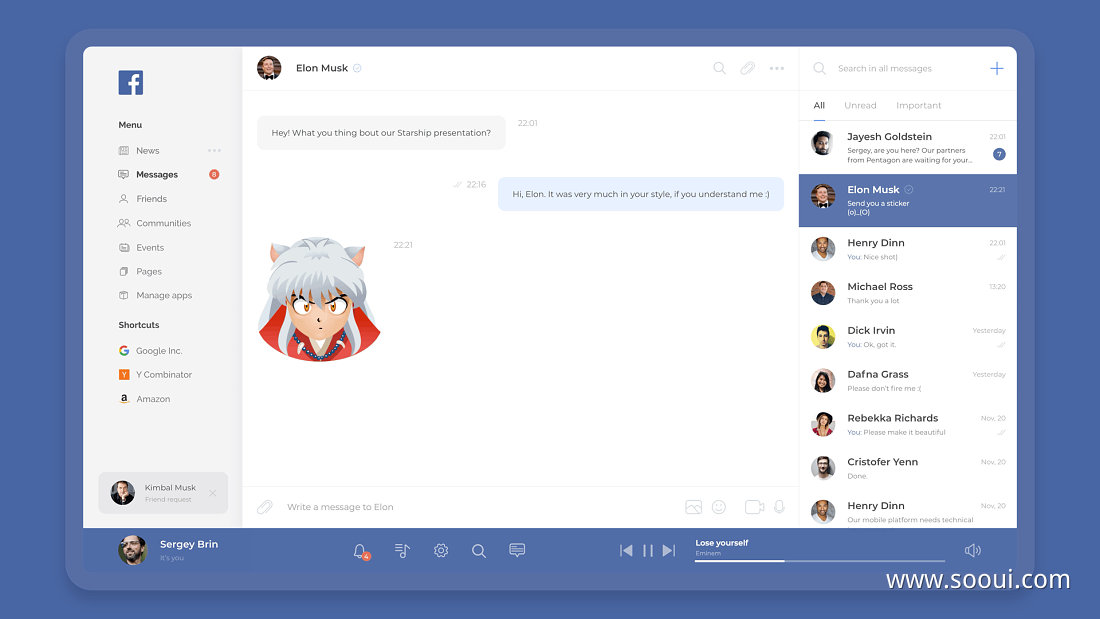Screen dimensions: 1100x619
Task: Open Sergey Brin profile in bottom bar
Action: pyautogui.click(x=168, y=550)
